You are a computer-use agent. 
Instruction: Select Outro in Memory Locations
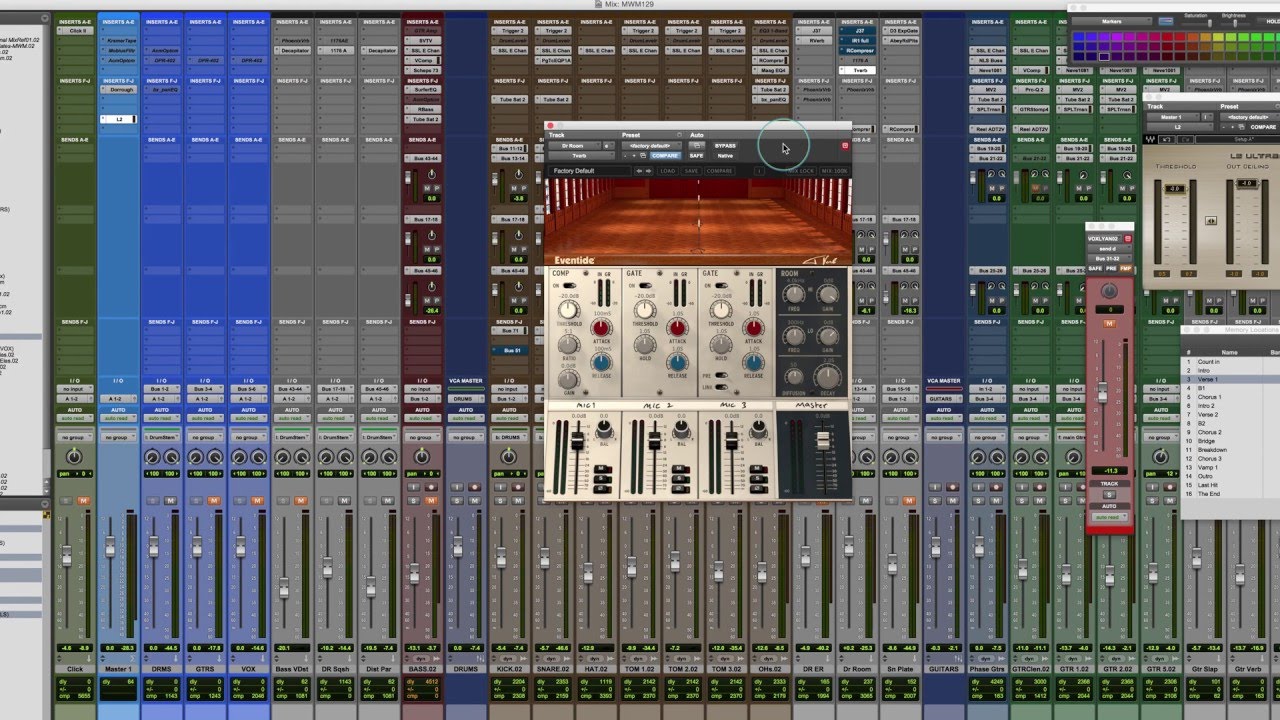(1205, 476)
